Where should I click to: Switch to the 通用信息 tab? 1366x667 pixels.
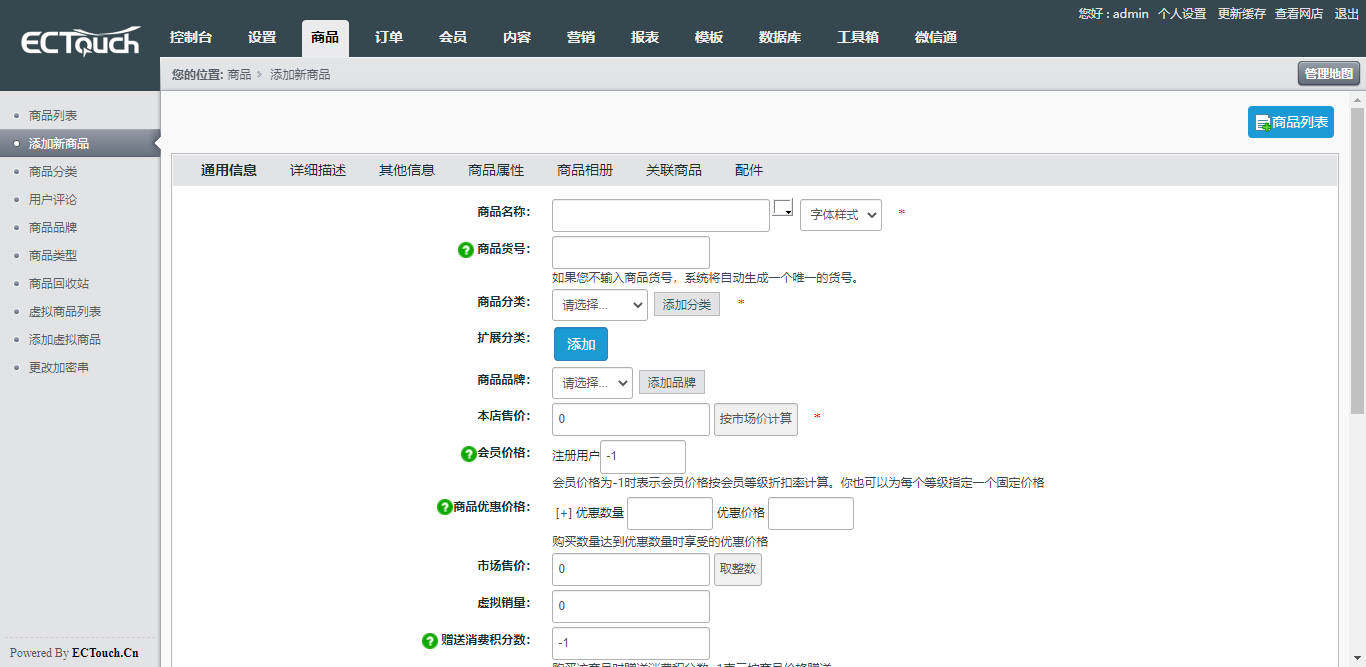pos(229,170)
